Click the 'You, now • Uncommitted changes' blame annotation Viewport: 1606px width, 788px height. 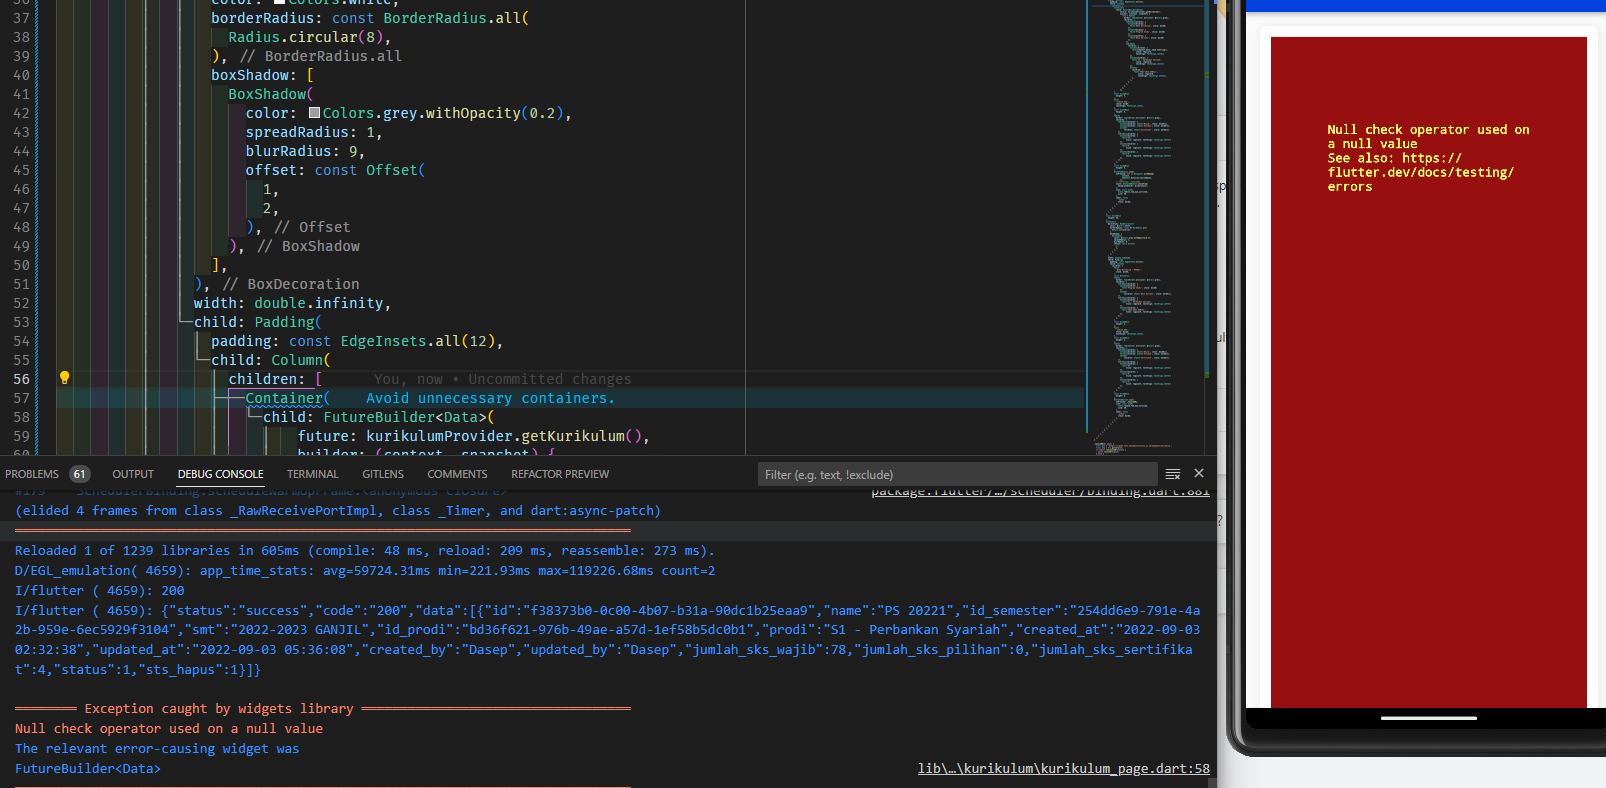pyautogui.click(x=502, y=379)
